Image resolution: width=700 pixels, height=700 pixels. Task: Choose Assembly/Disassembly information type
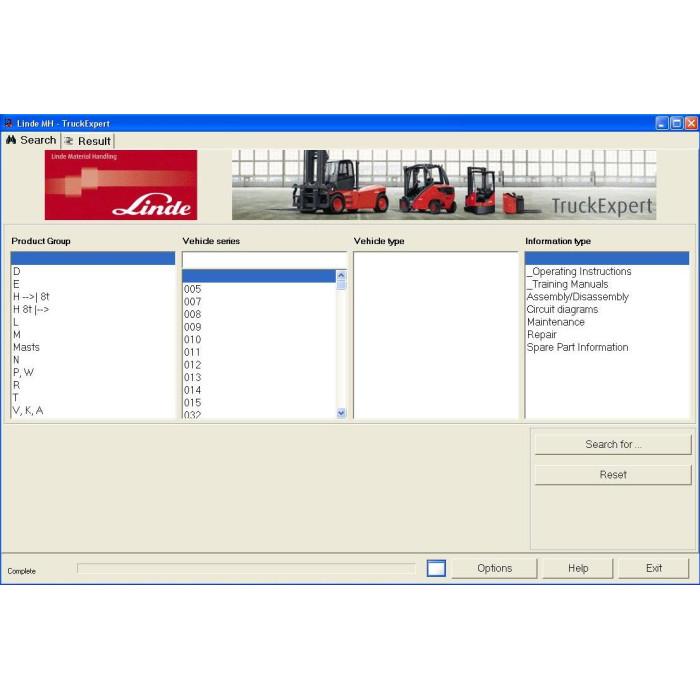click(607, 296)
